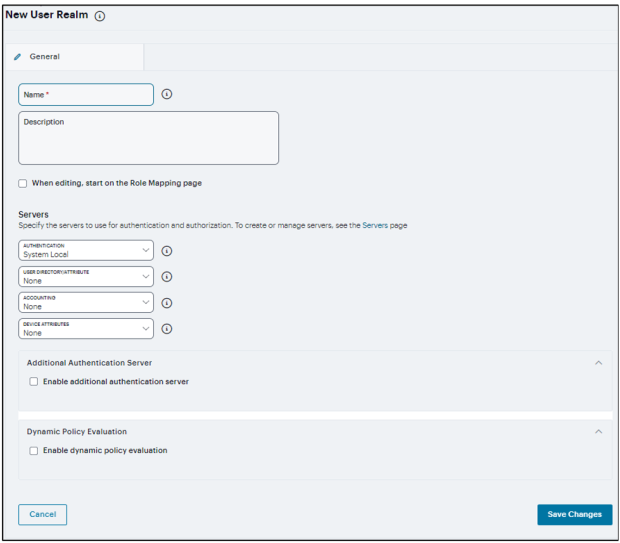
Task: Click info icon beside Accounting dropdown
Action: pos(167,303)
